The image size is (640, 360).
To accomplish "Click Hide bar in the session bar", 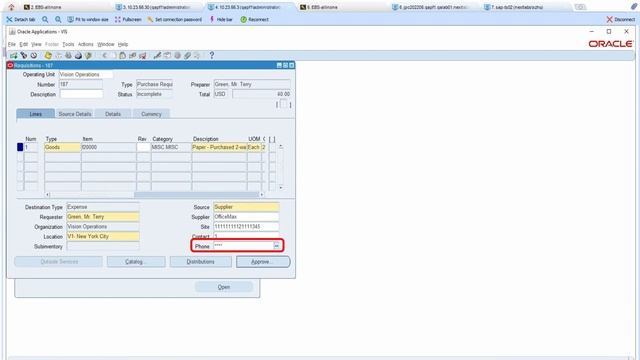I will pos(221,19).
